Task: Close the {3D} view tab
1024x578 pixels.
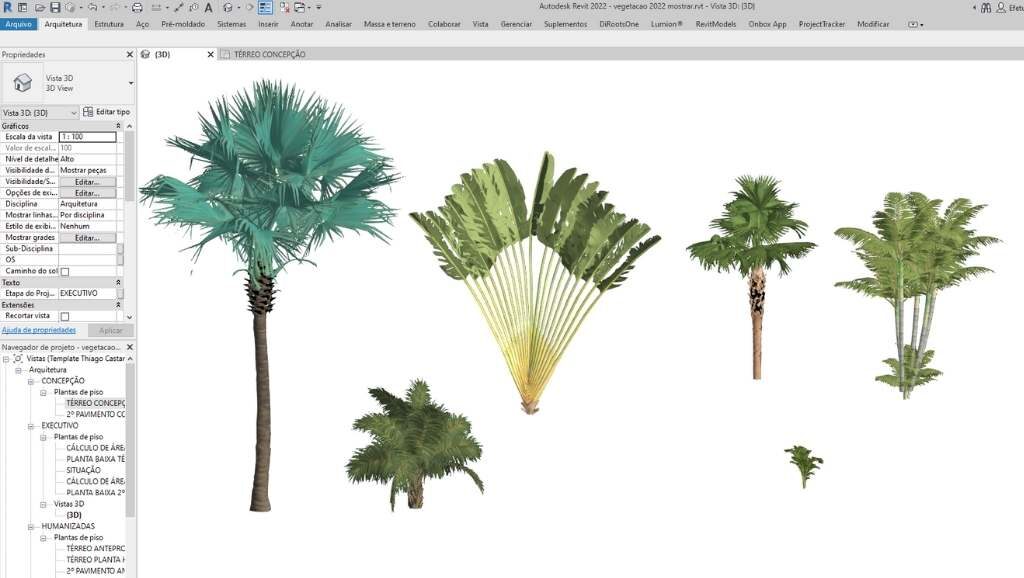Action: (210, 55)
